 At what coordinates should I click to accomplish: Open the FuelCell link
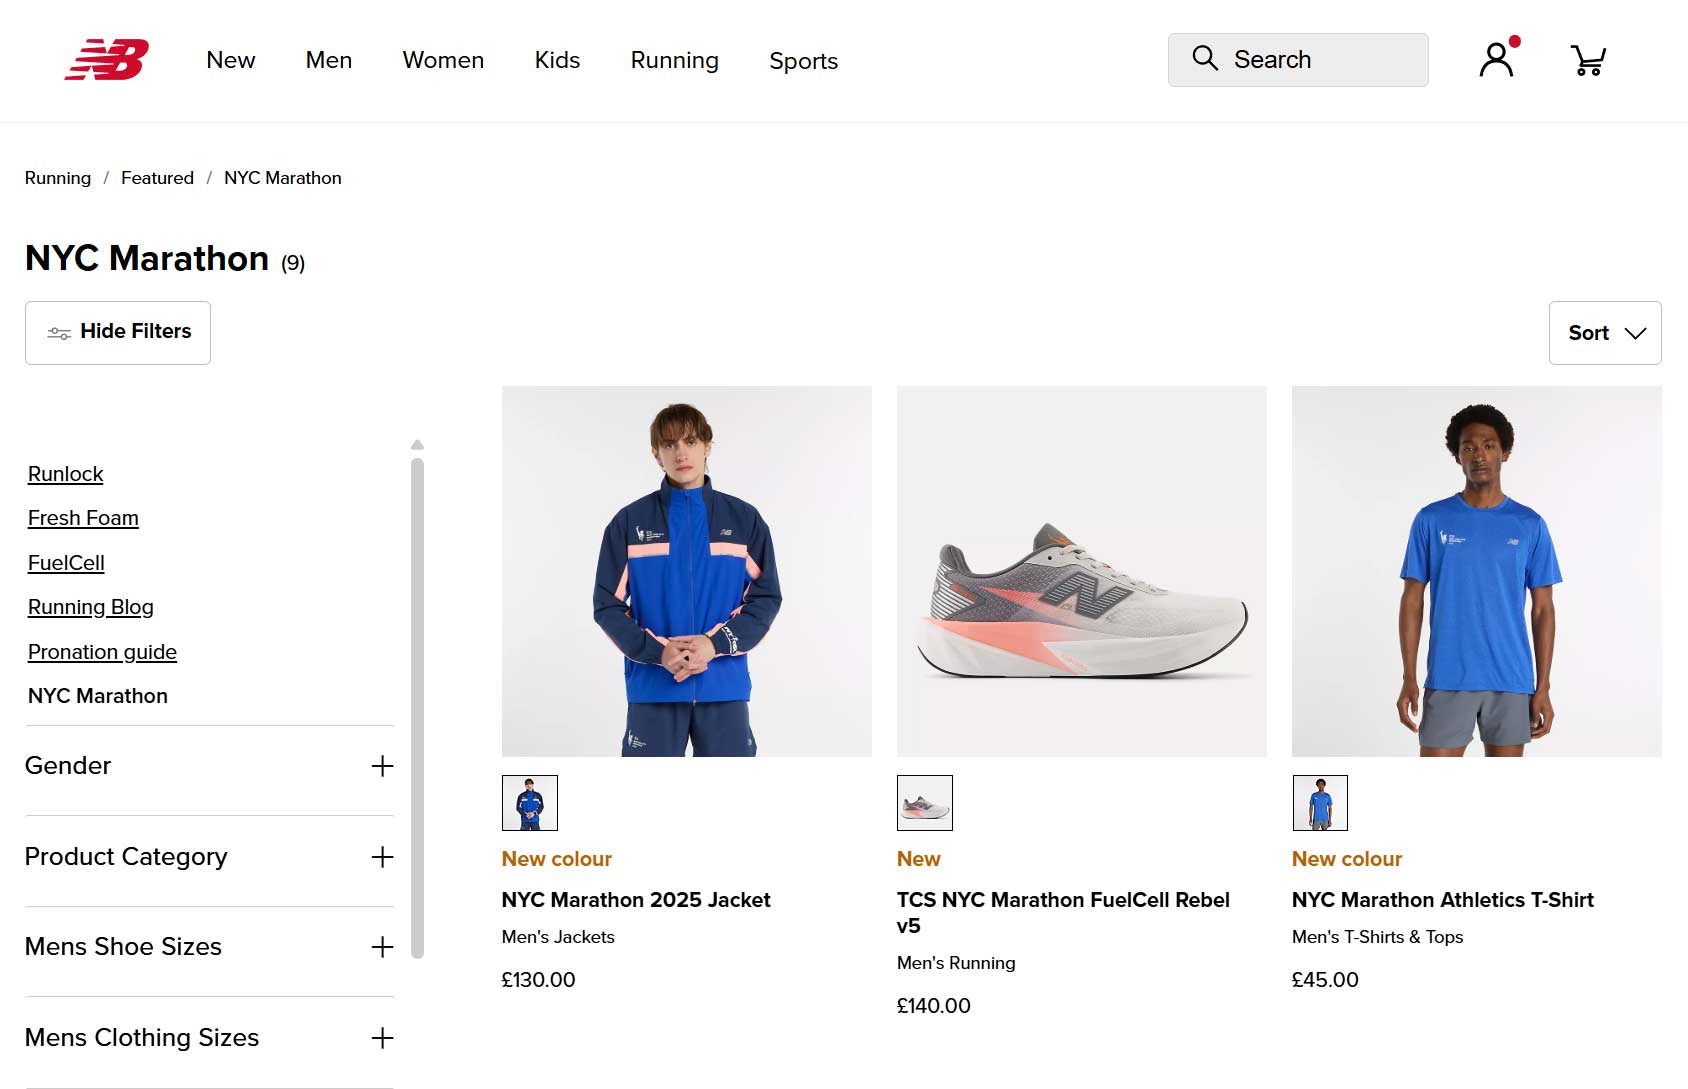(66, 563)
